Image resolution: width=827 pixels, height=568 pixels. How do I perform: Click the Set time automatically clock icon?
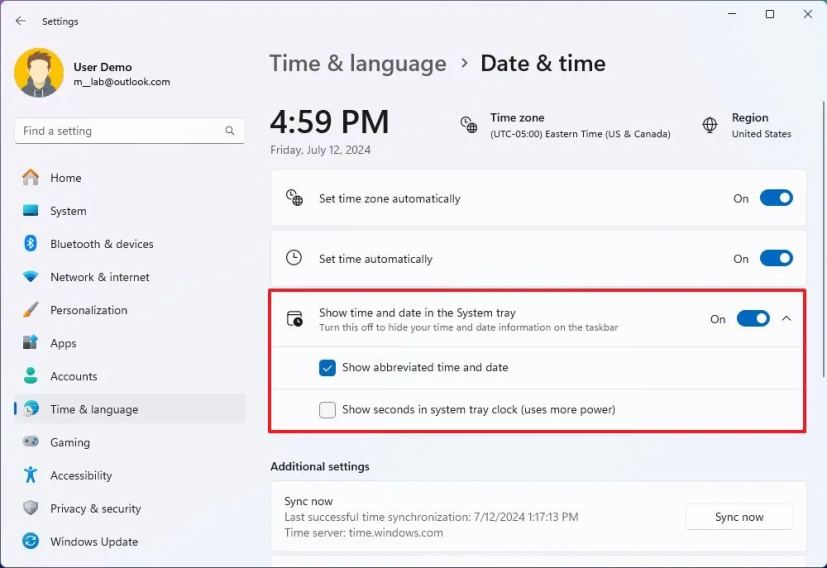[x=294, y=258]
